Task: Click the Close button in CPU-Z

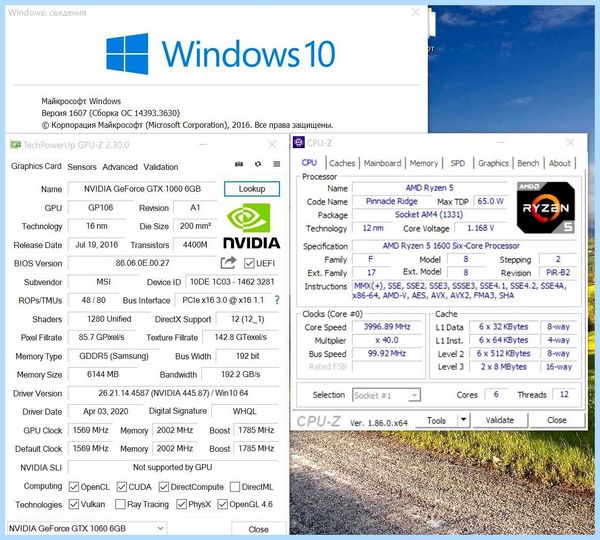Action: 557,420
